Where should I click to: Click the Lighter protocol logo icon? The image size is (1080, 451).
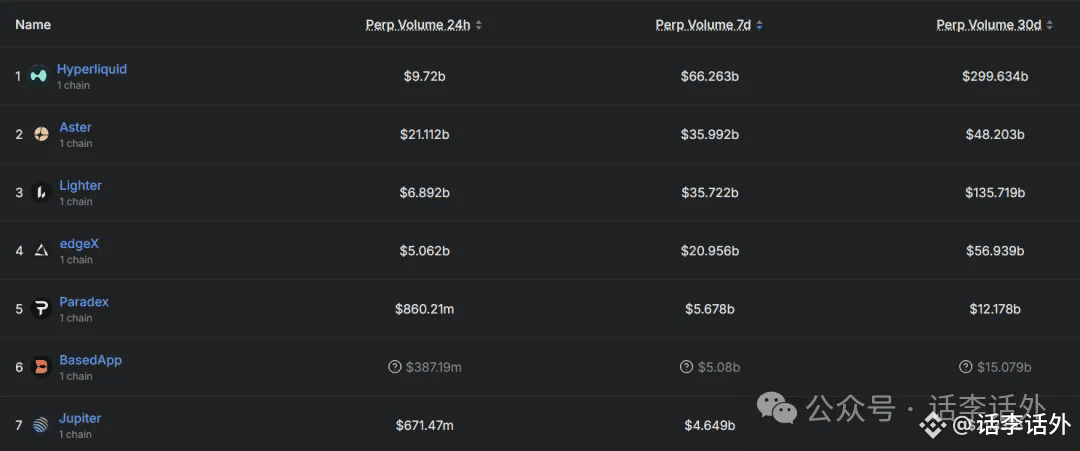(41, 193)
